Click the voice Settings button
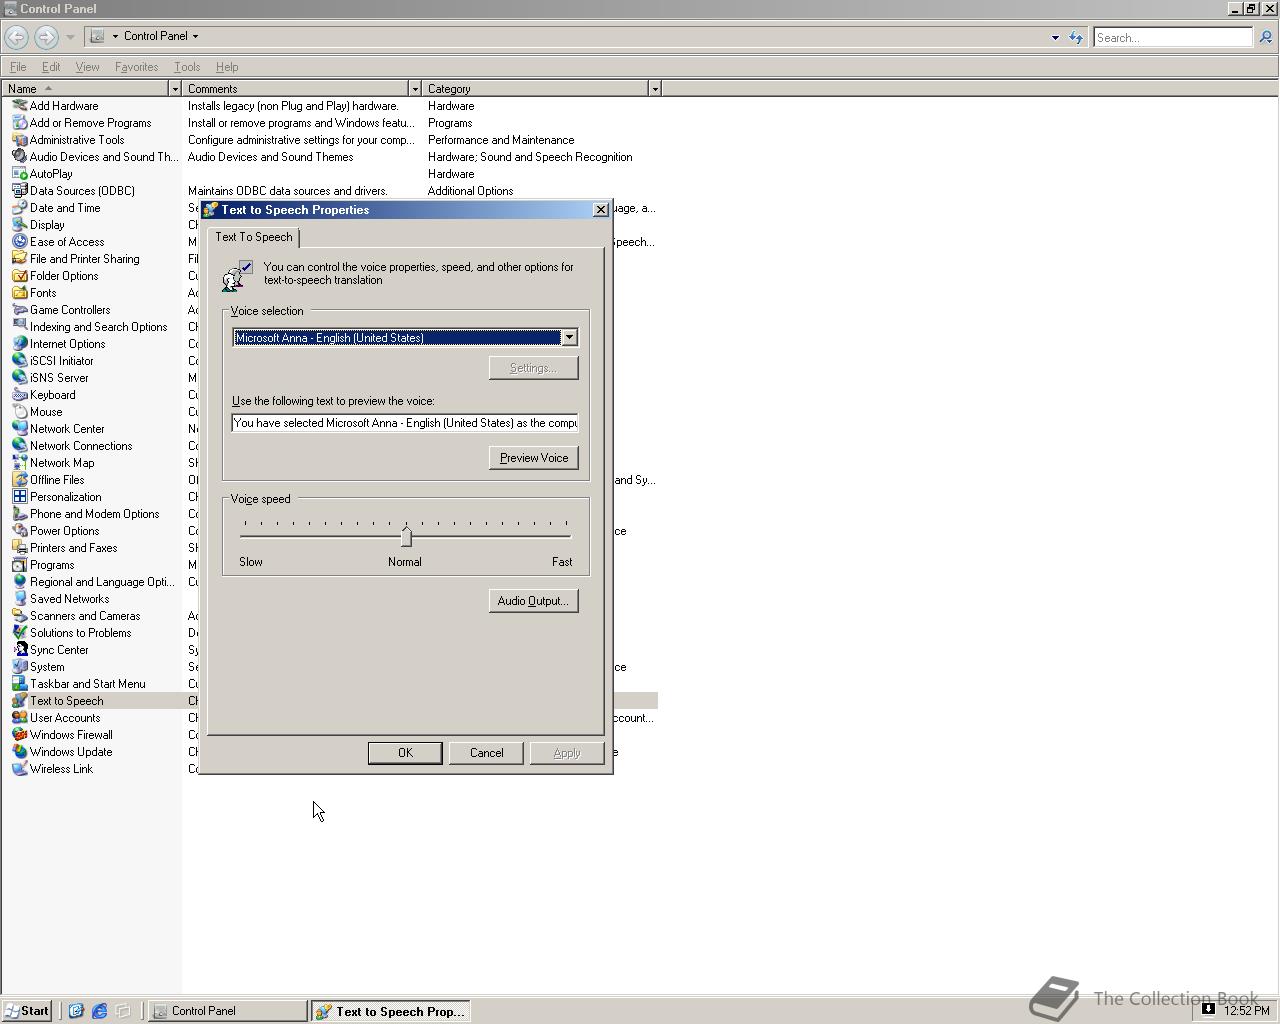The width and height of the screenshot is (1280, 1024). pos(534,368)
